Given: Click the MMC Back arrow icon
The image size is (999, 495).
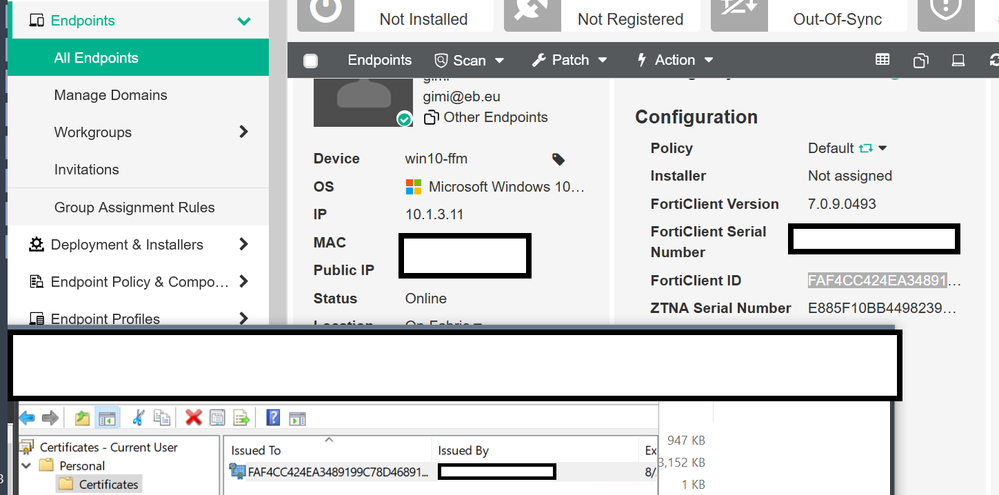Looking at the screenshot, I should (x=27, y=418).
